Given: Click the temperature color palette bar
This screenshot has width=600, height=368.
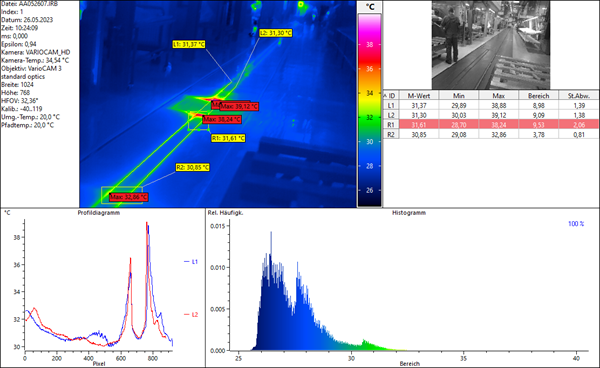Looking at the screenshot, I should pyautogui.click(x=370, y=111).
